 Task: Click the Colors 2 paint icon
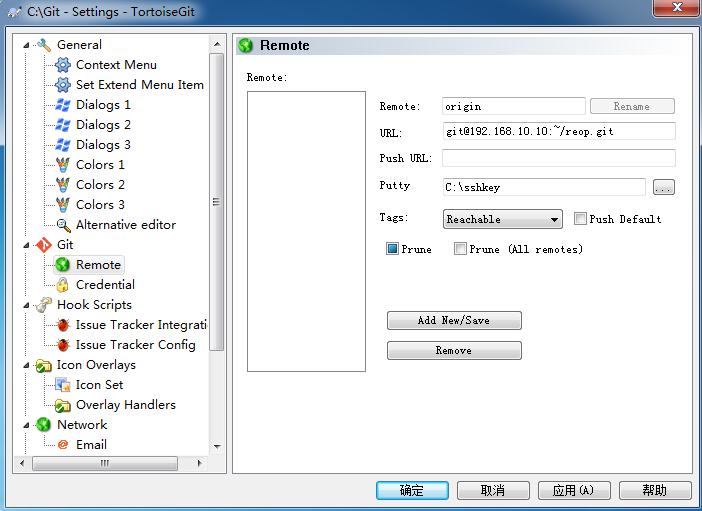click(63, 185)
